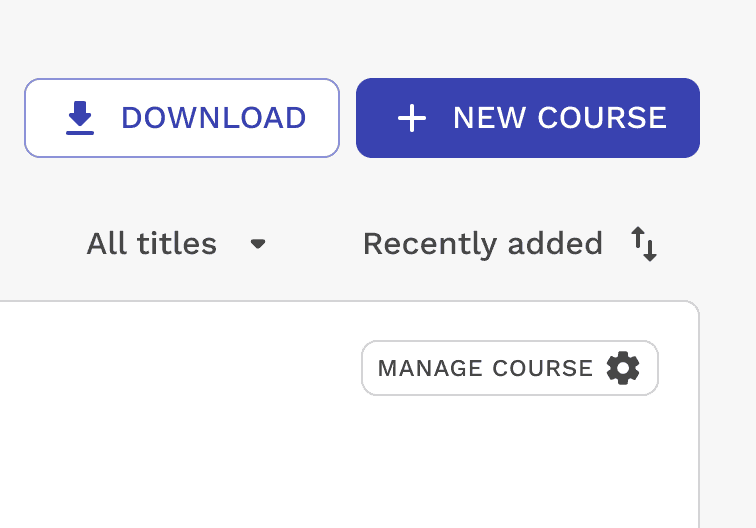
Task: Click the NEW COURSE text label
Action: (560, 118)
